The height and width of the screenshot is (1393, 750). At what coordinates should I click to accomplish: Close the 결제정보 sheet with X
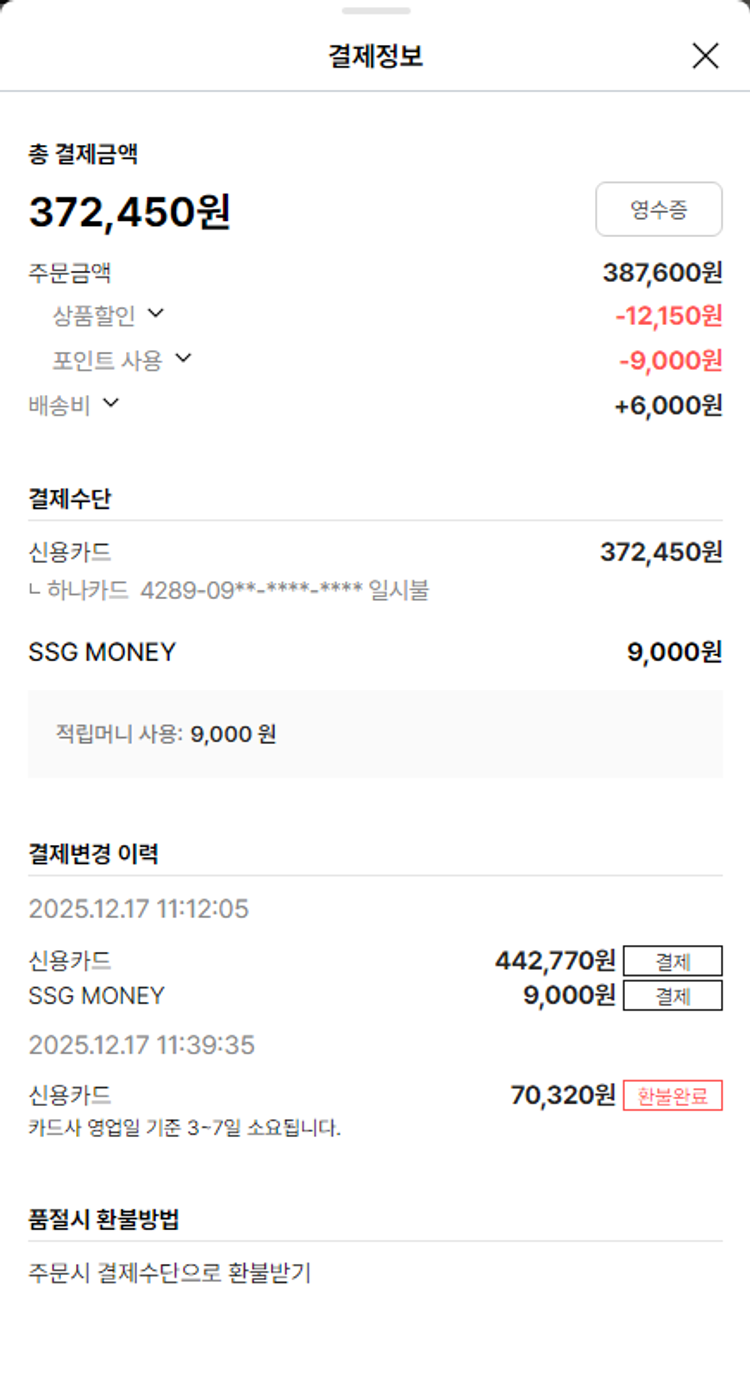coord(705,56)
